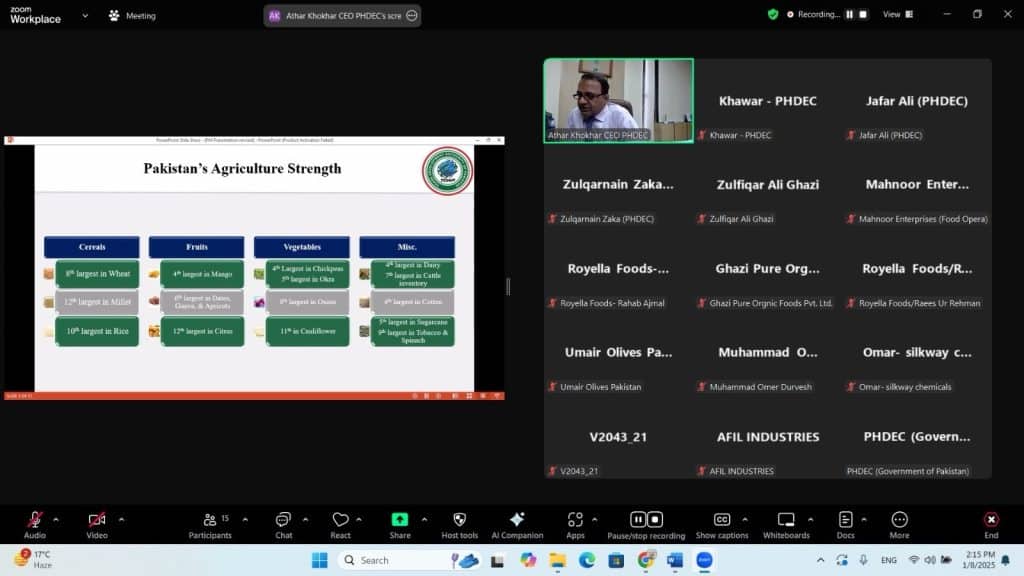The height and width of the screenshot is (576, 1024).
Task: Click the green Share screen icon
Action: tap(400, 520)
